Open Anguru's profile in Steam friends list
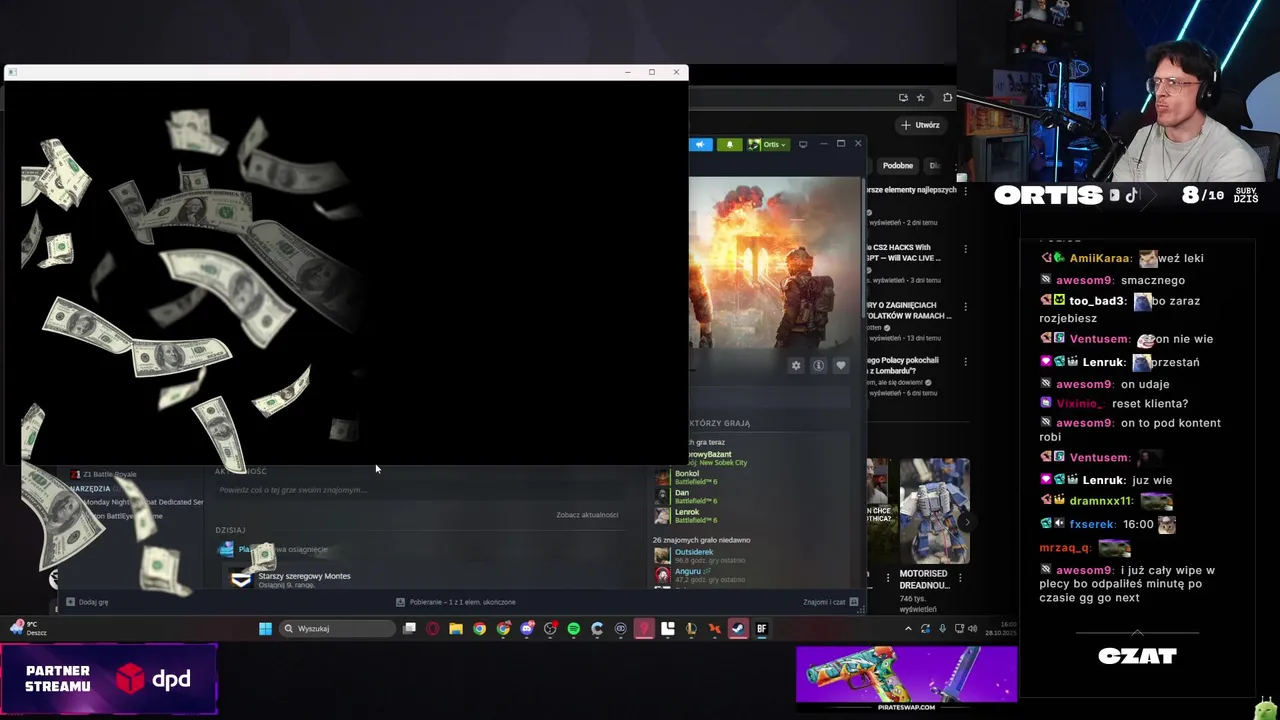Viewport: 1280px width, 720px height. coord(700,575)
